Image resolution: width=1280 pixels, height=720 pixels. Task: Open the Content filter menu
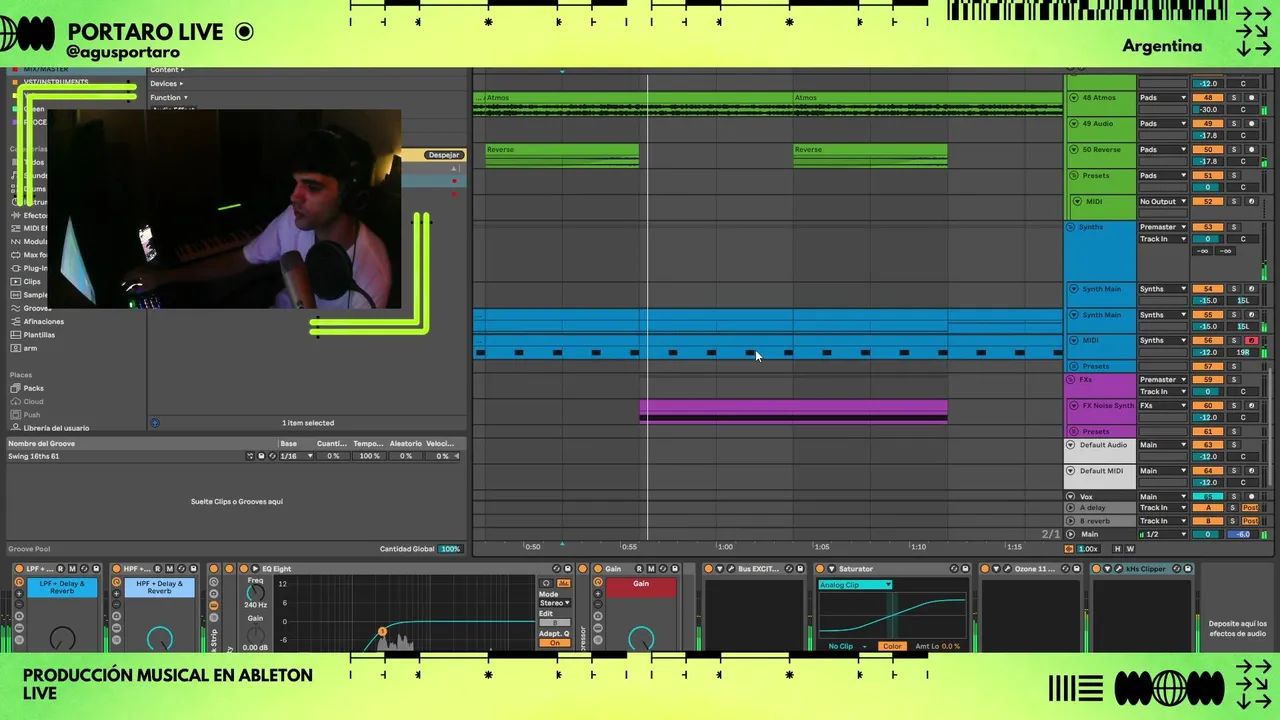point(167,70)
